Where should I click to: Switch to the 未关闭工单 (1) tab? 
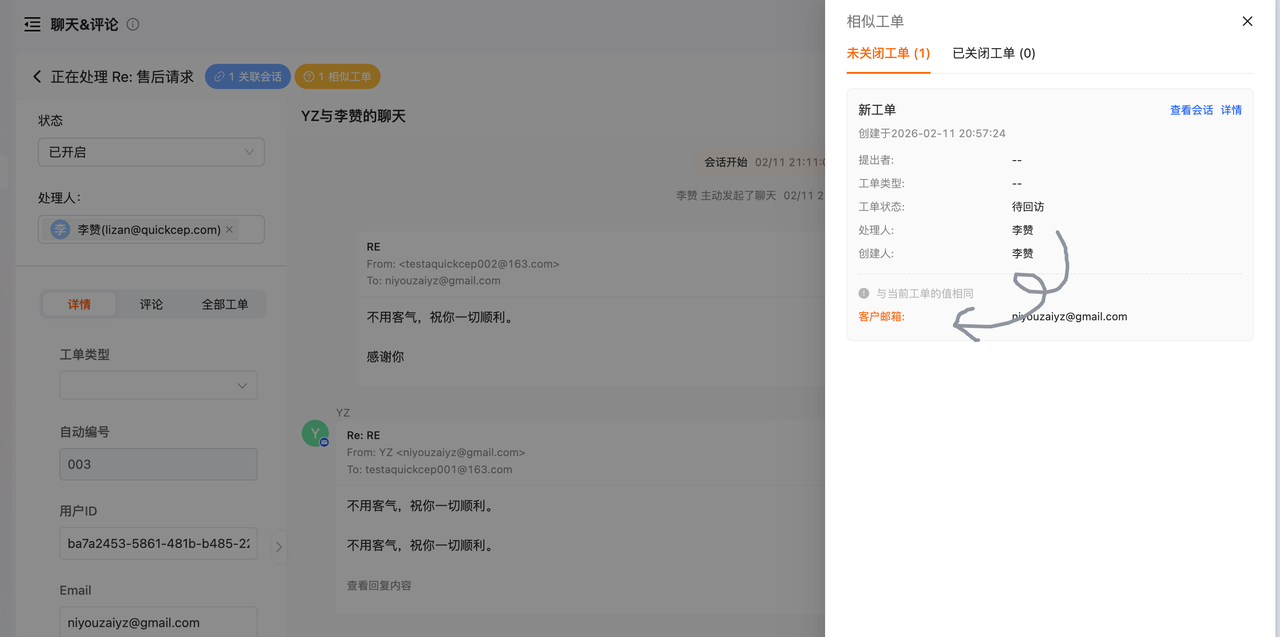pos(888,53)
